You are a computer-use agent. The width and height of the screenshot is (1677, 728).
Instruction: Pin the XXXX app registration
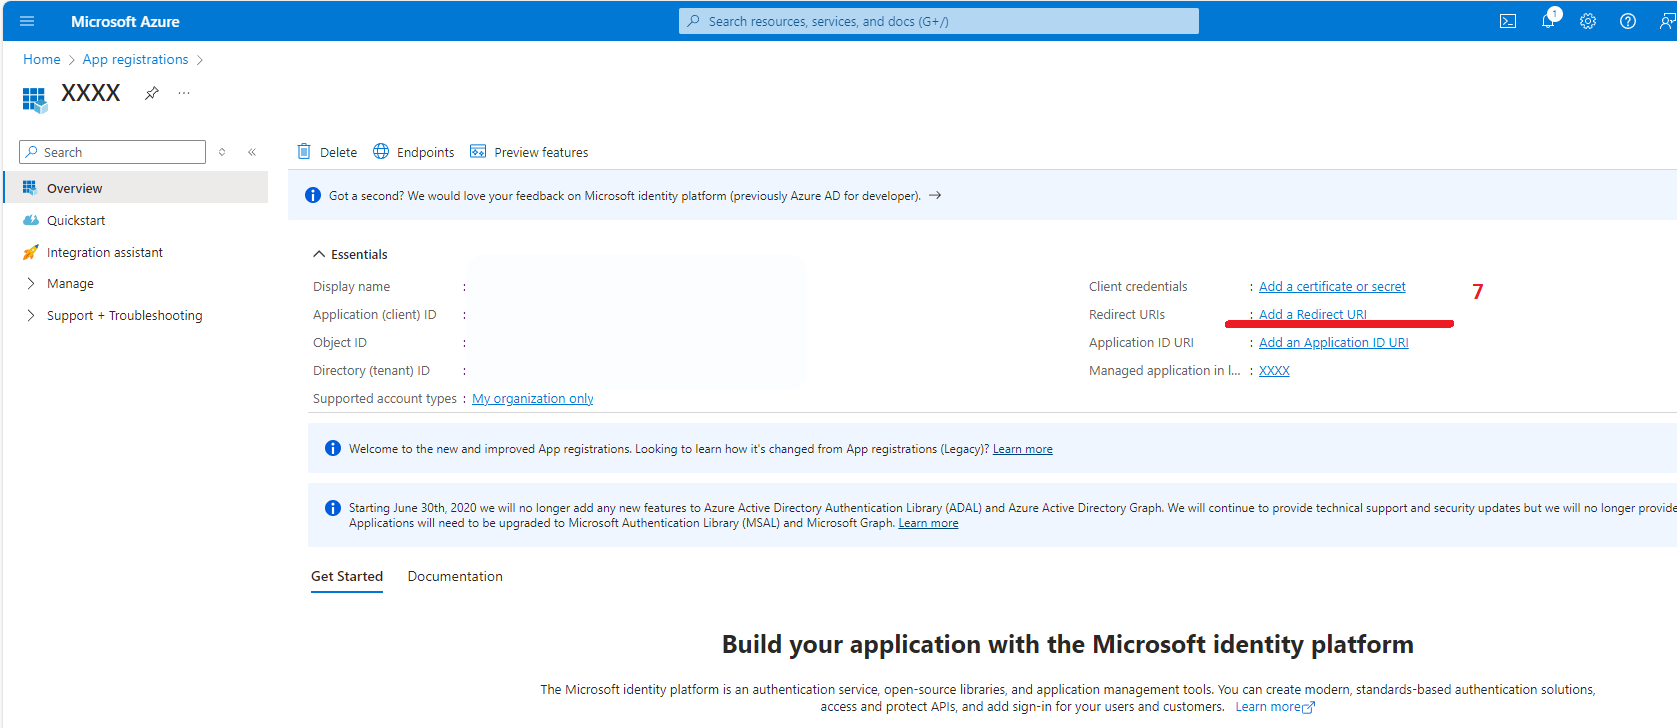[152, 93]
